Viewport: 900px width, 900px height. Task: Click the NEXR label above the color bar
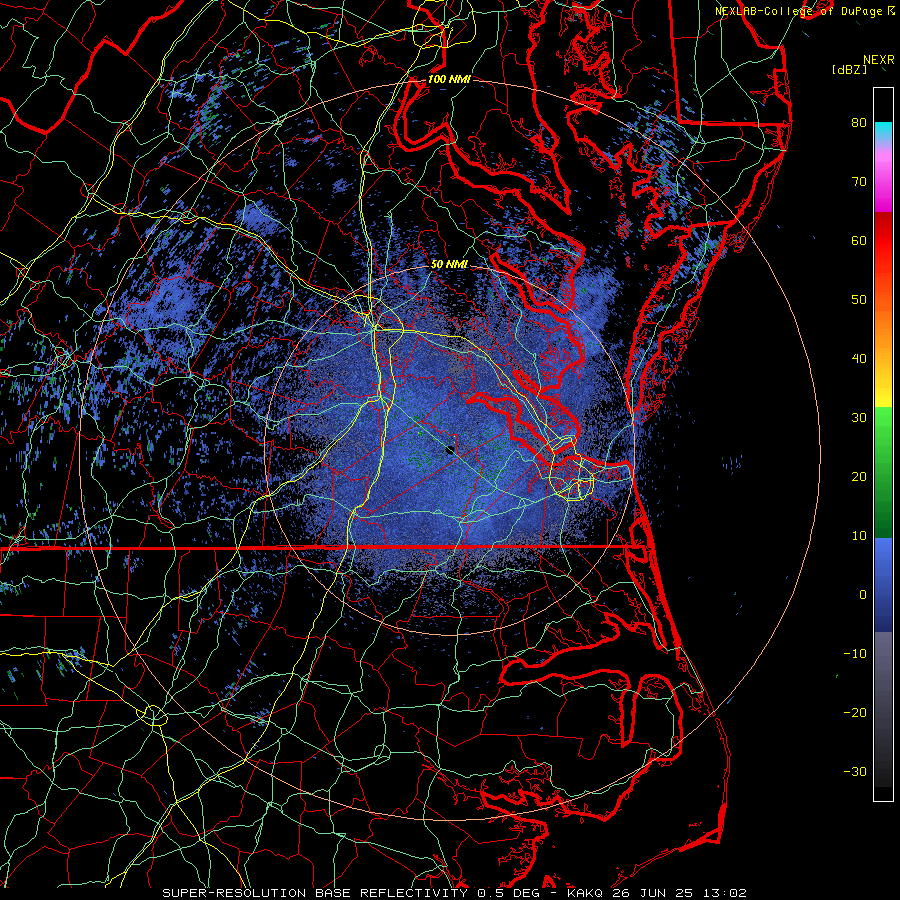(879, 60)
